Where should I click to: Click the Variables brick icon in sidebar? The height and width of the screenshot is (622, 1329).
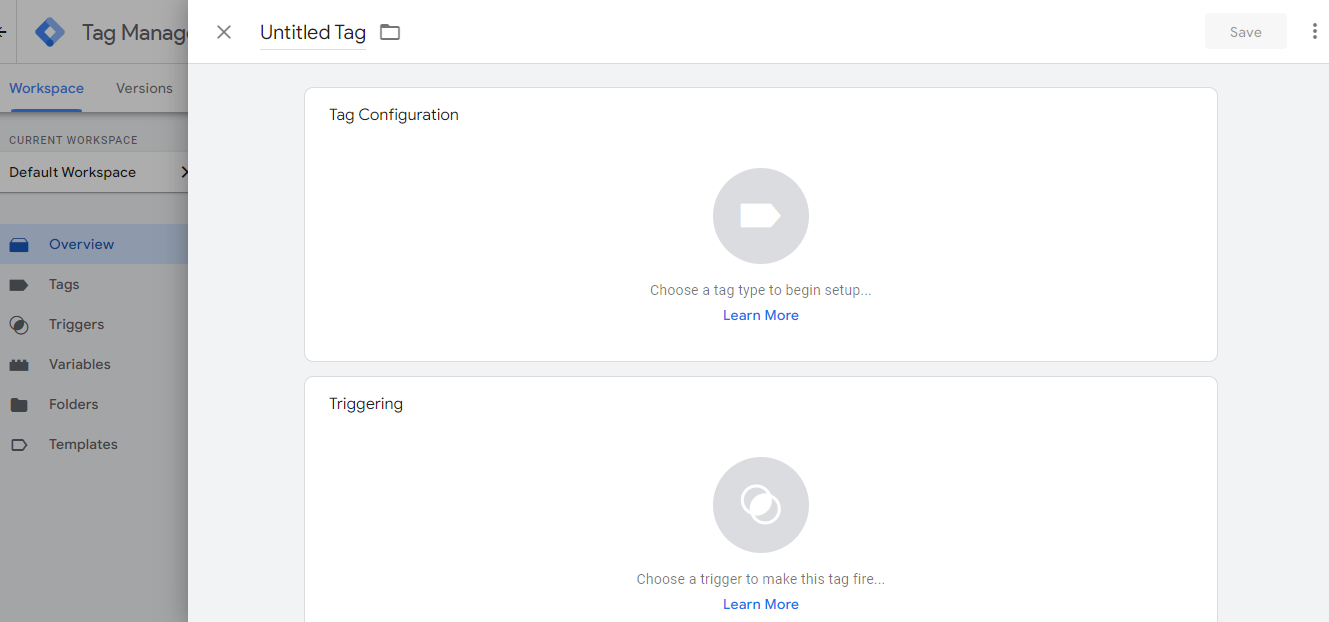click(19, 365)
